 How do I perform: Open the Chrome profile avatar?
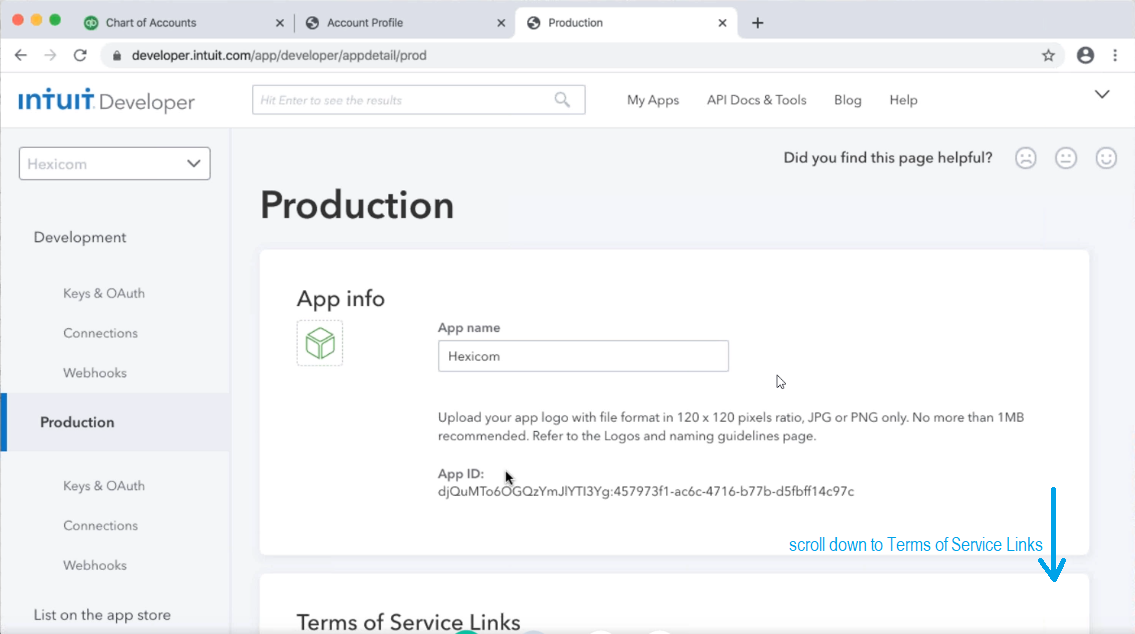pyautogui.click(x=1085, y=55)
